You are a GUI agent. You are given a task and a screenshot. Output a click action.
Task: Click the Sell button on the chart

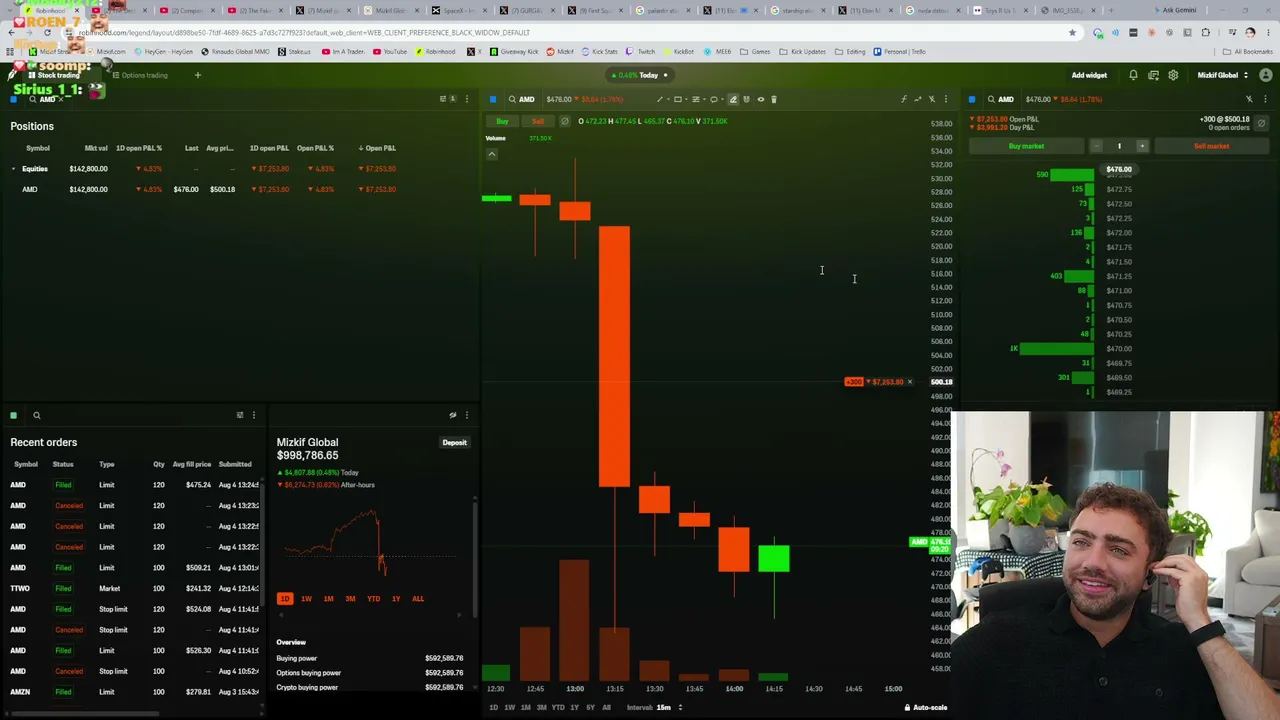538,121
